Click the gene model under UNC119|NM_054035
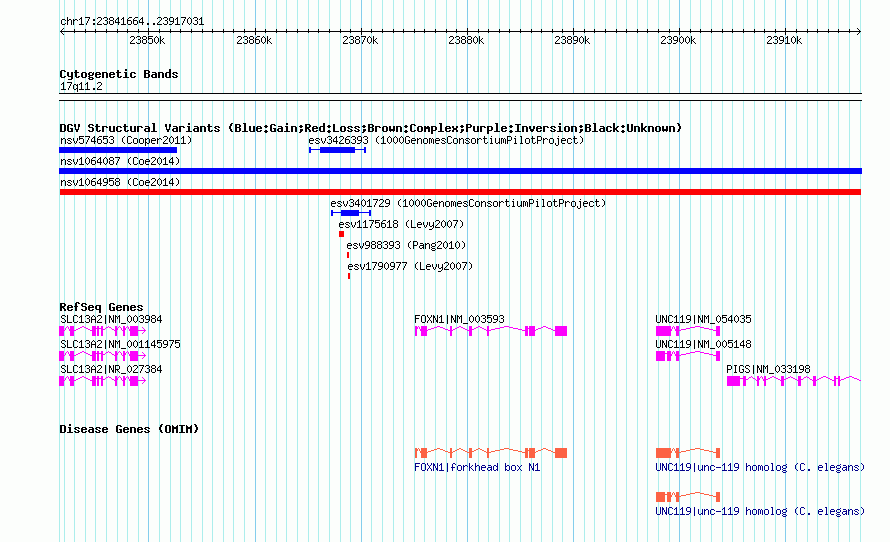 click(x=688, y=331)
